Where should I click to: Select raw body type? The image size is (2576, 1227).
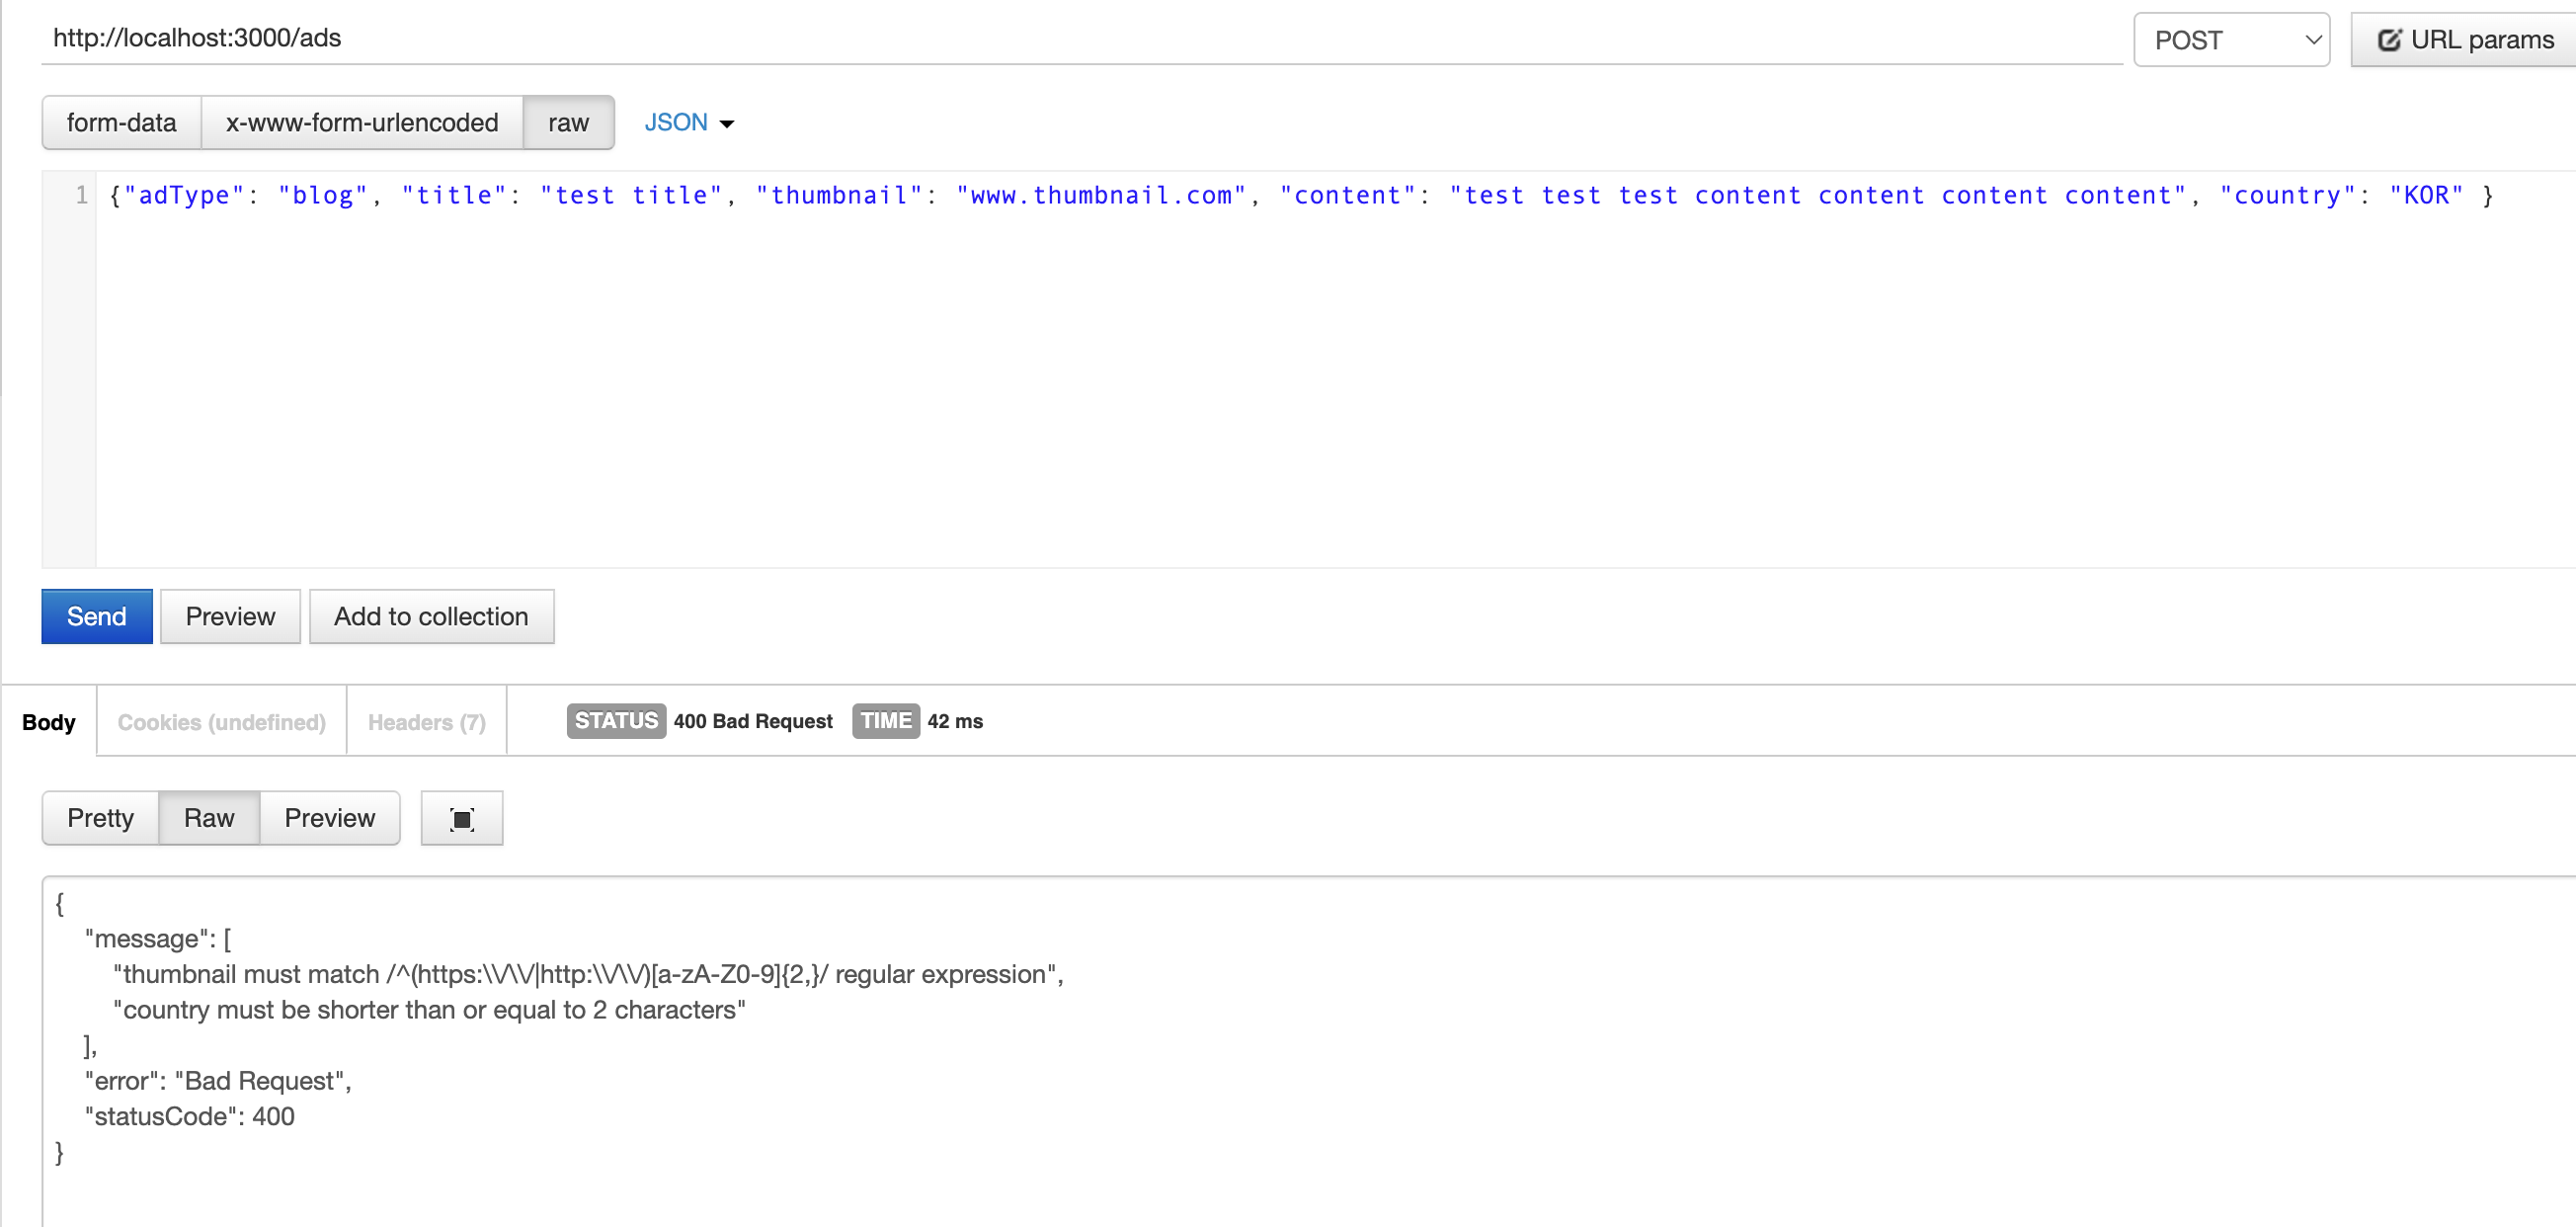point(567,122)
